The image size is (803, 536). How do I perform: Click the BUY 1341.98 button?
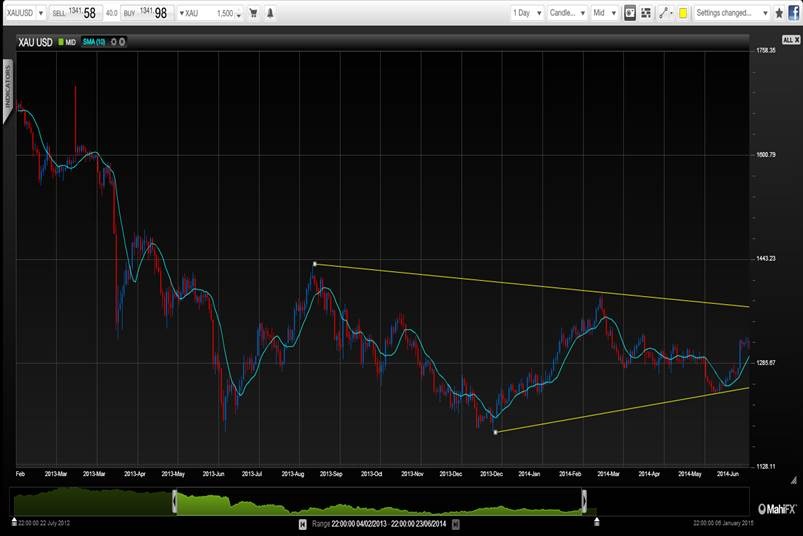[x=146, y=14]
